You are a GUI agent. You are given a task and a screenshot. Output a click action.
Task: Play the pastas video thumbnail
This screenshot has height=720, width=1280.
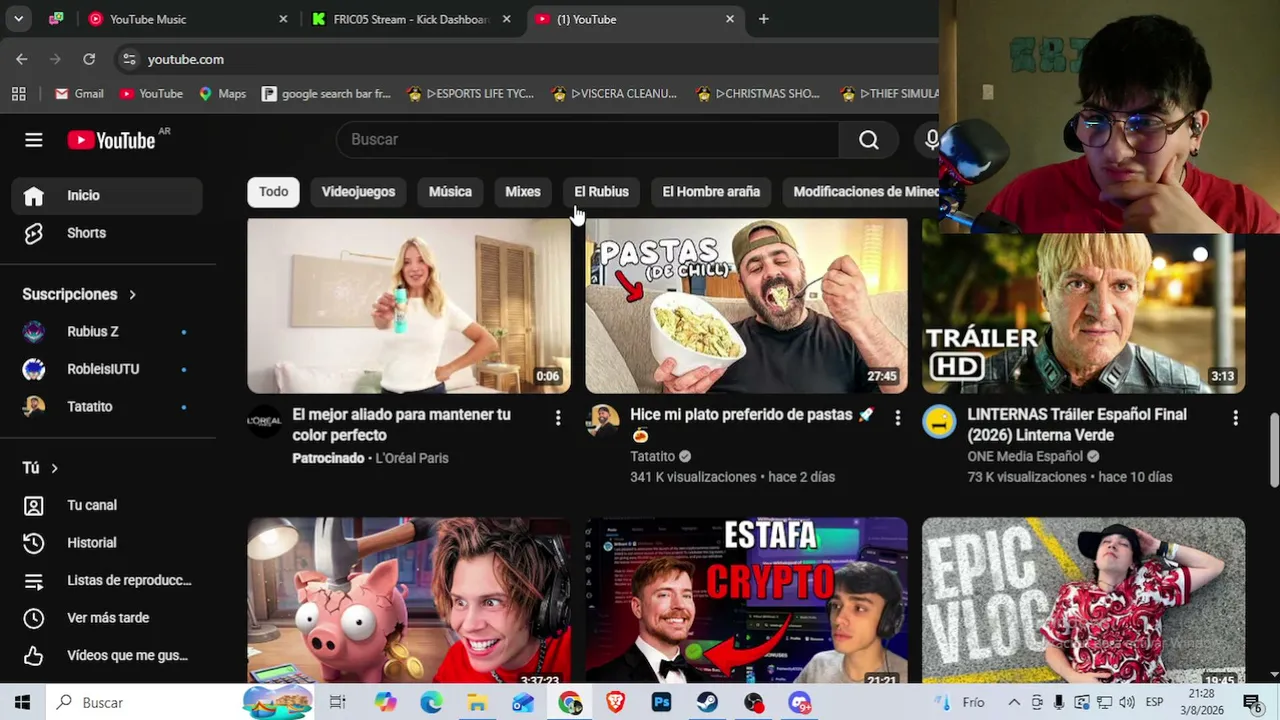746,305
